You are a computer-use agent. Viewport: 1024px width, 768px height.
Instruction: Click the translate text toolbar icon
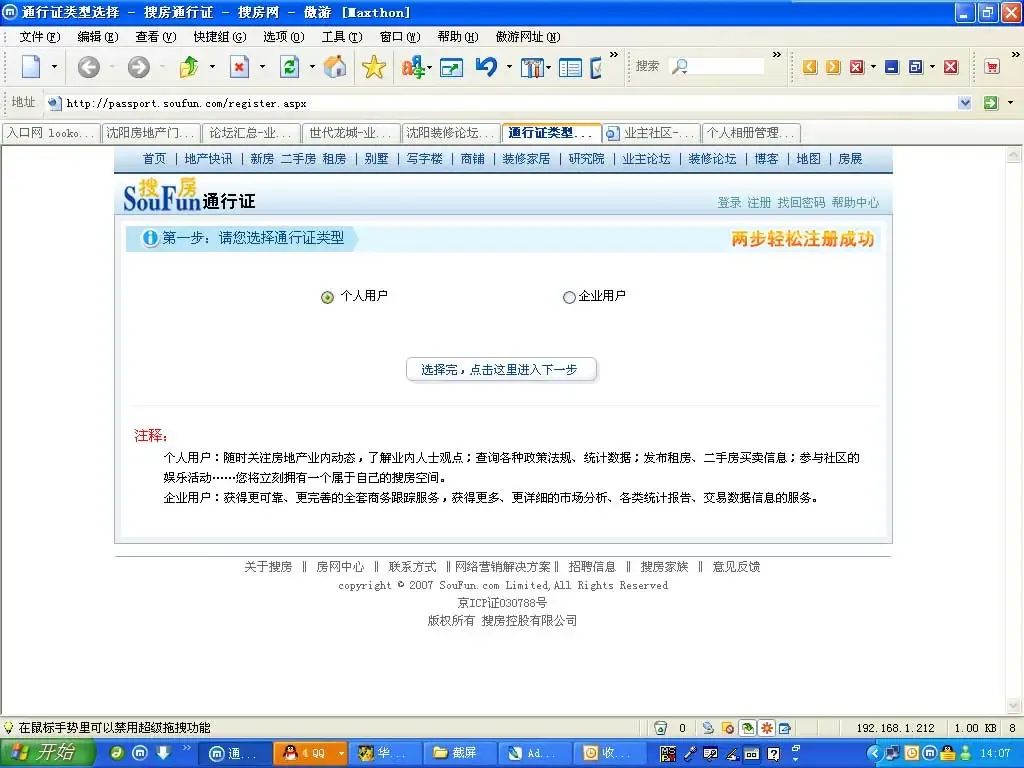[413, 67]
